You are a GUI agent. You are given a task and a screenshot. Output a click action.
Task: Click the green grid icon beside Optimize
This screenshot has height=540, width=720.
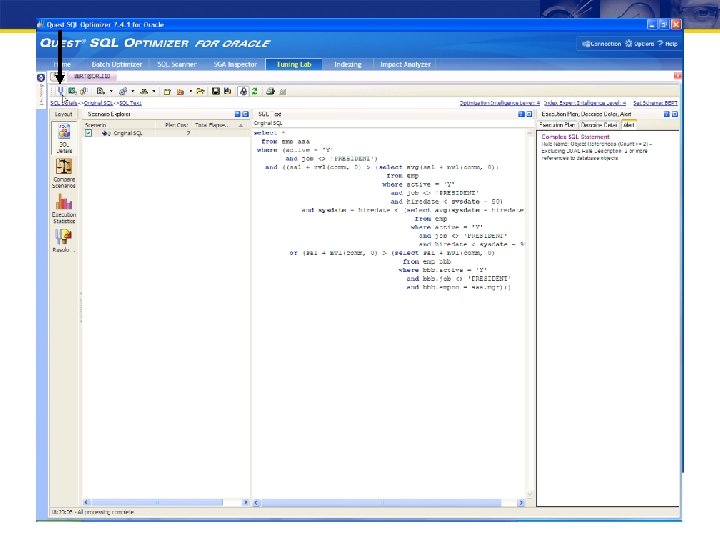pyautogui.click(x=72, y=91)
